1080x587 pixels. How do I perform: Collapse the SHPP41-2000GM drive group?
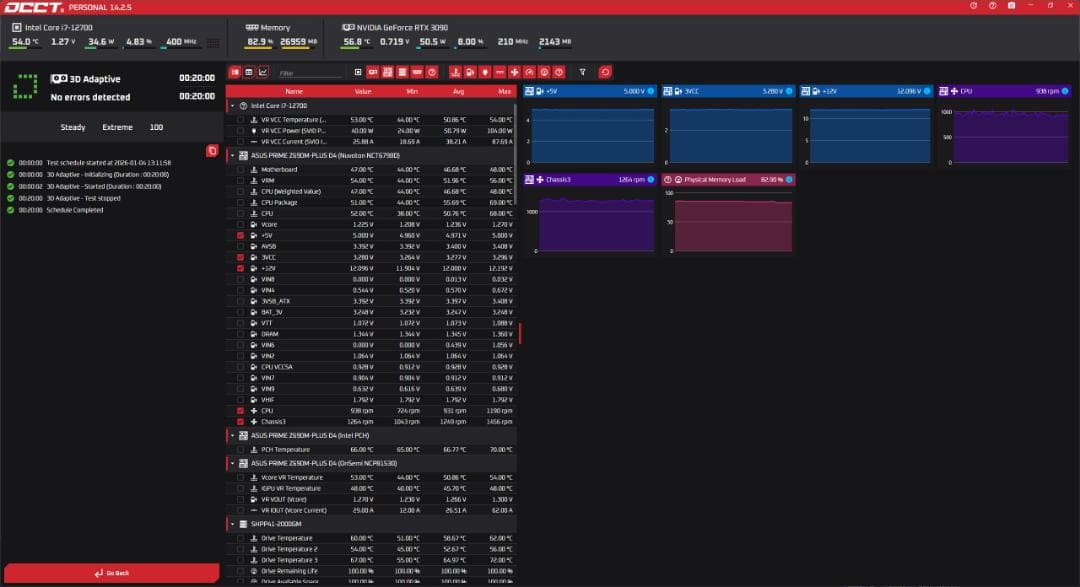coord(232,523)
